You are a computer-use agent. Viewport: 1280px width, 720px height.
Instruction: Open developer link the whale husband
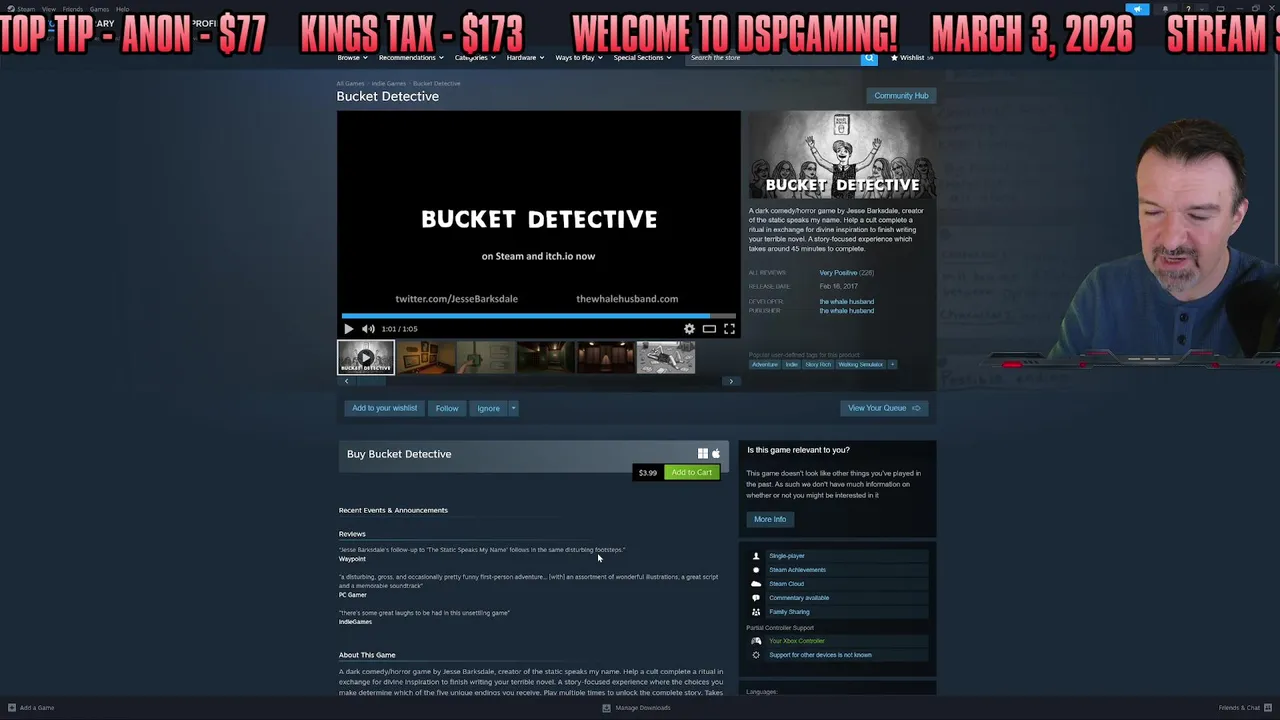847,302
